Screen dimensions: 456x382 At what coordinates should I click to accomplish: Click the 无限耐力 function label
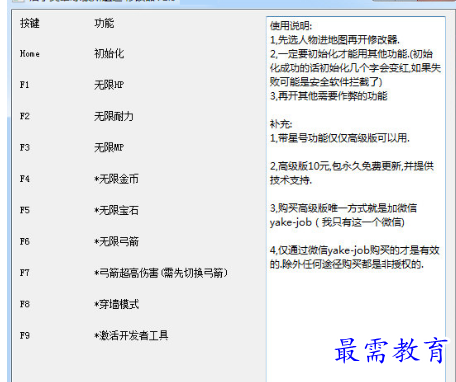pyautogui.click(x=114, y=116)
